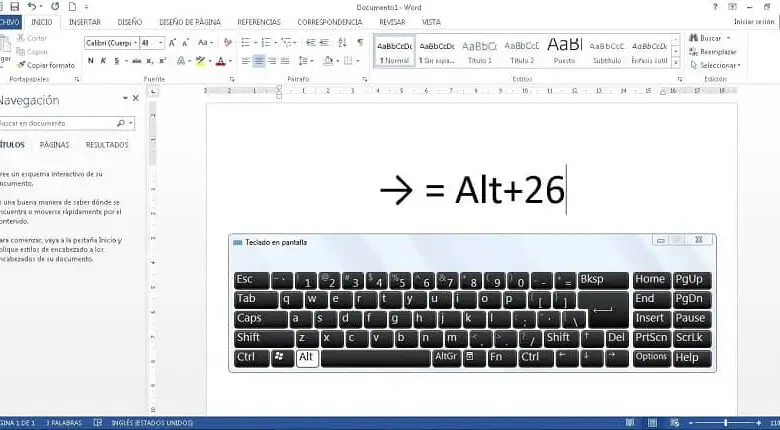This screenshot has width=780, height=430.
Task: Toggle show paragraph marks ¶
Action: pos(360,43)
